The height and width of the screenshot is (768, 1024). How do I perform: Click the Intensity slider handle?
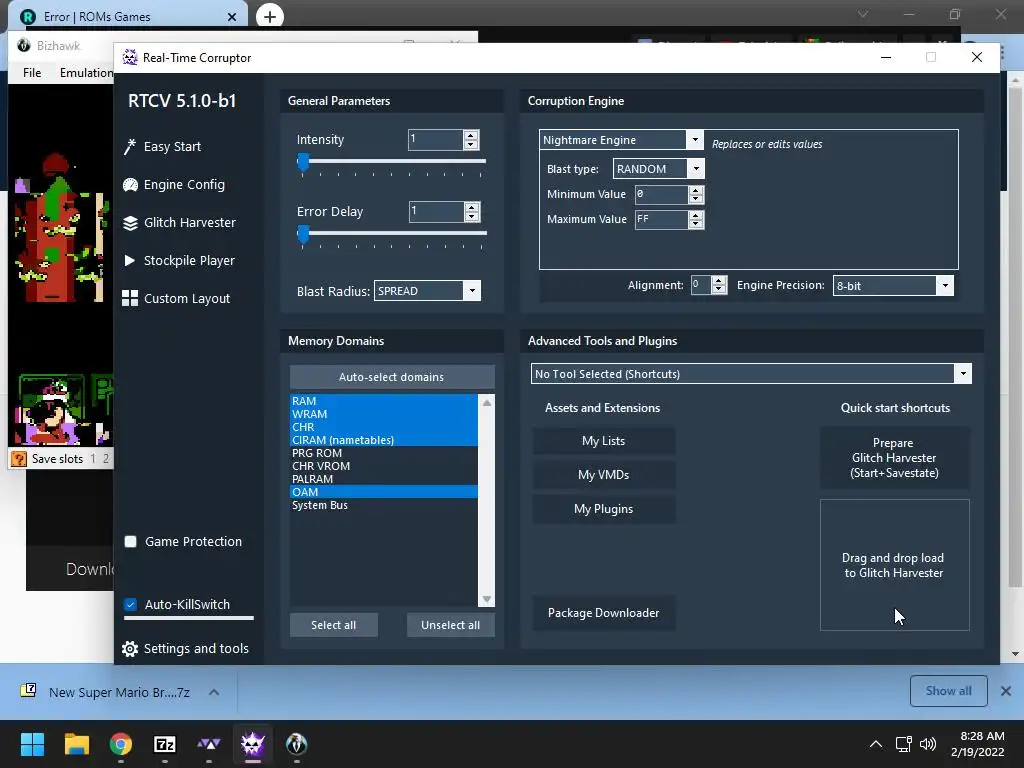tap(303, 161)
